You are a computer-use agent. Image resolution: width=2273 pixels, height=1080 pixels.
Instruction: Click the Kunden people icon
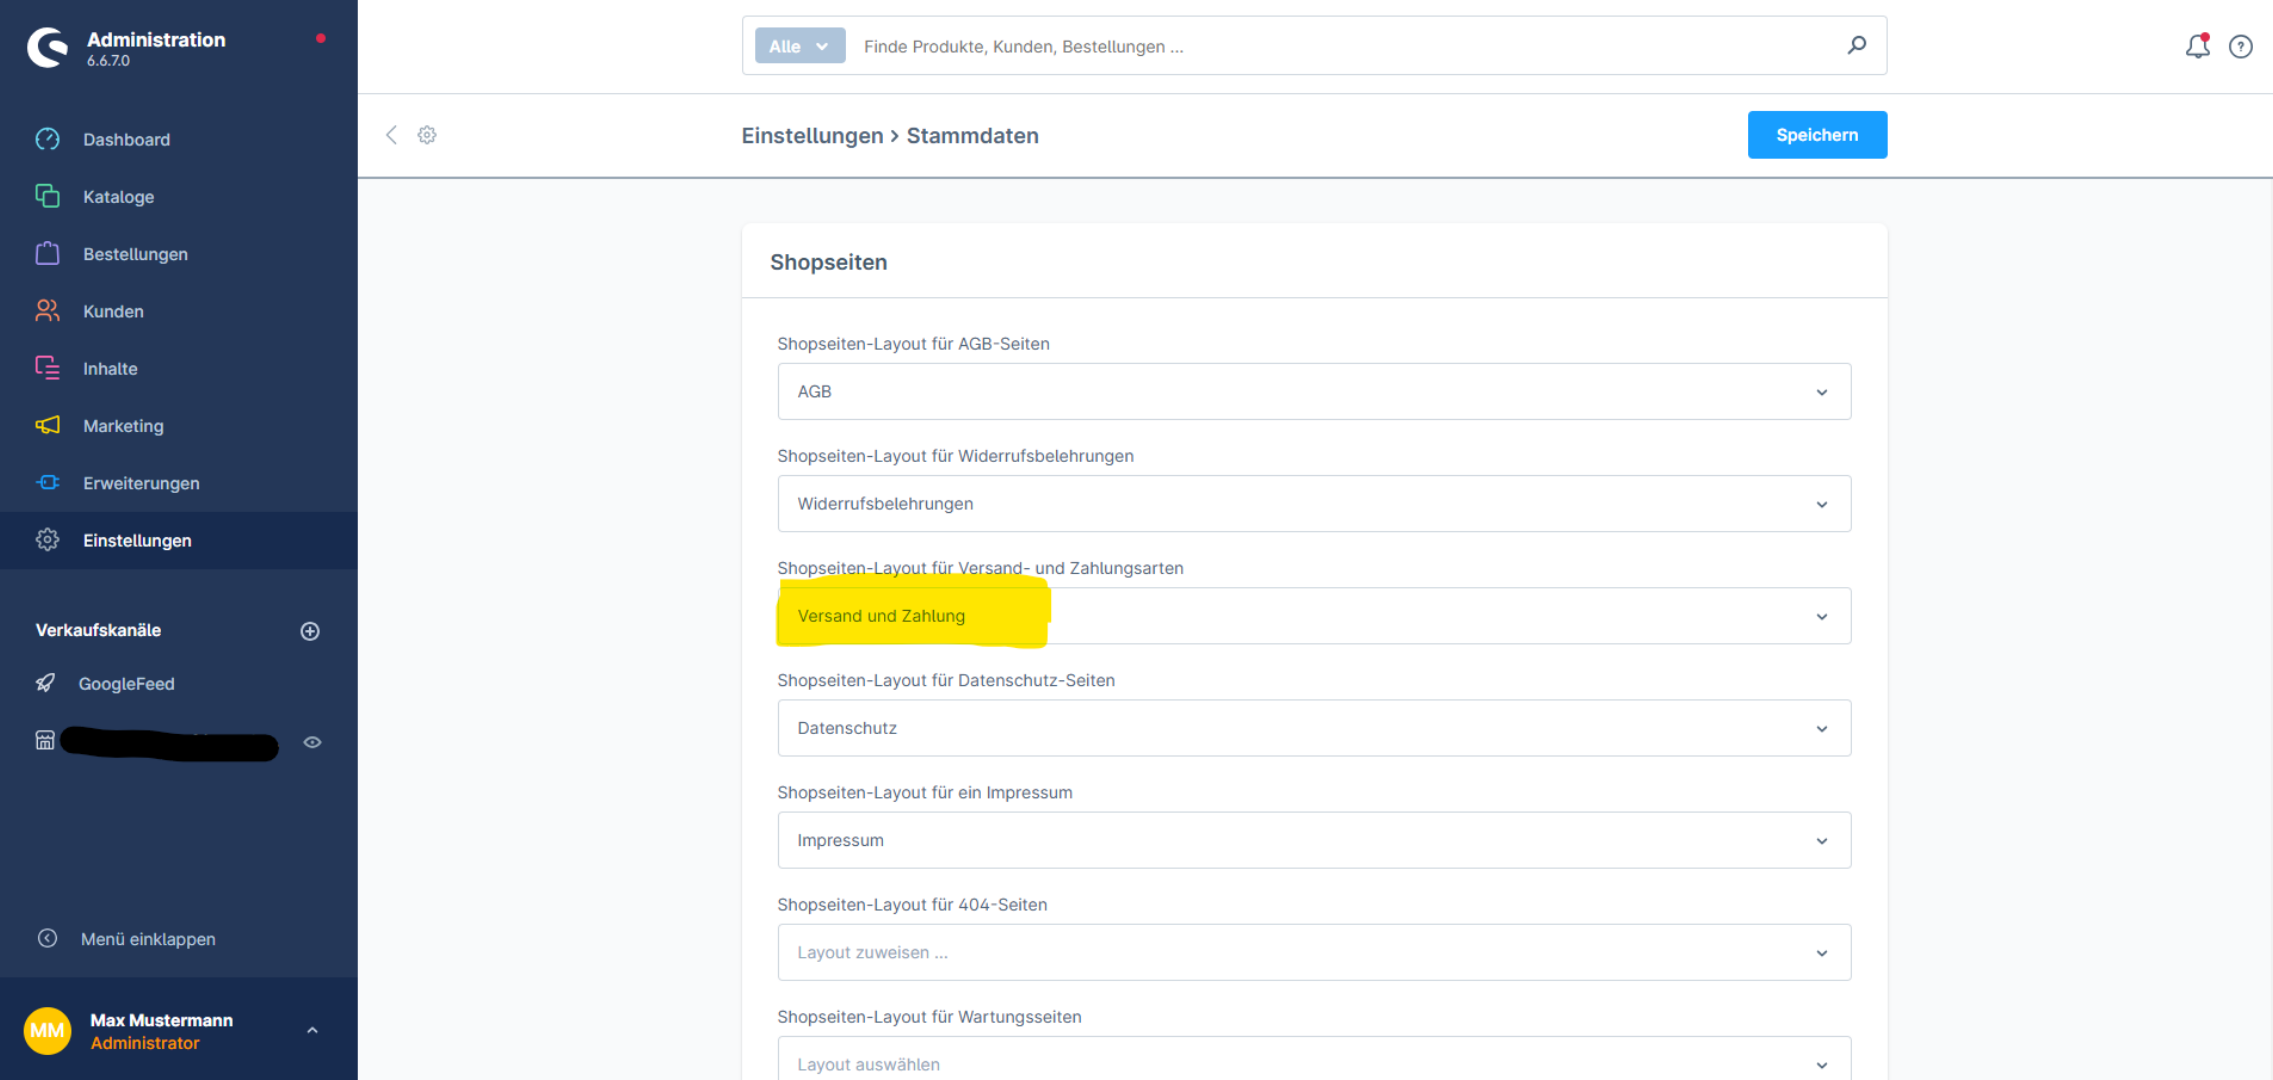47,311
